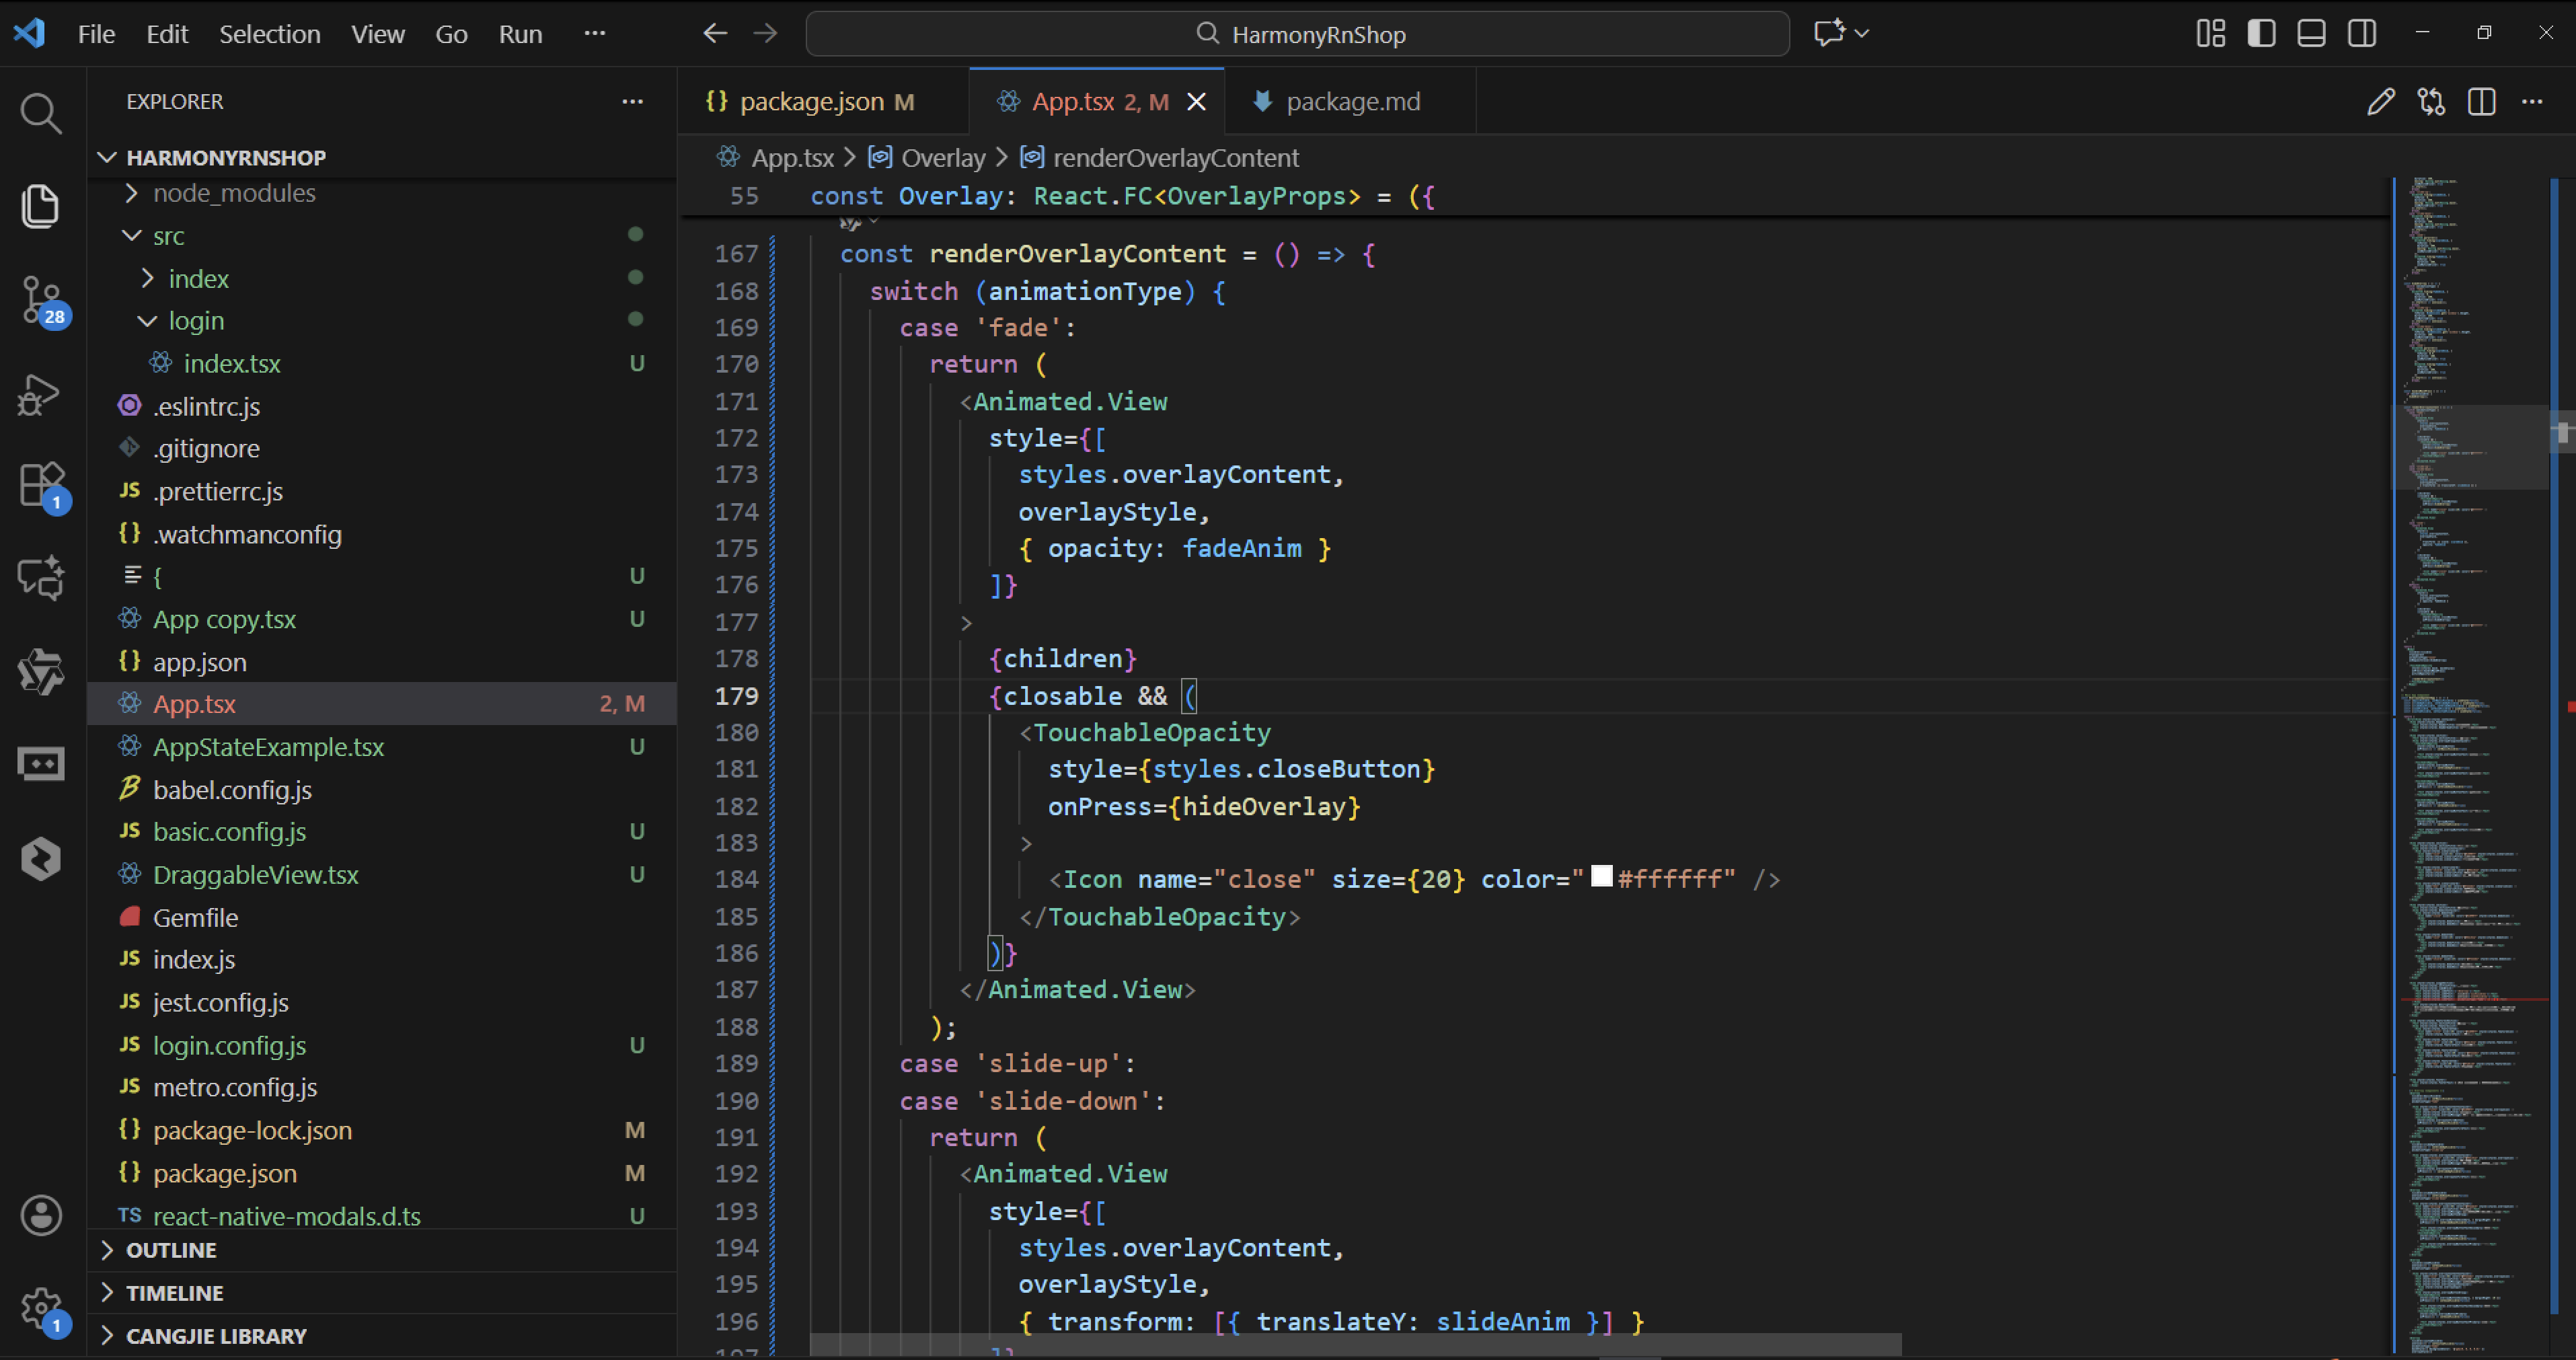Click the Go Back arrow
The width and height of the screenshot is (2576, 1360).
(714, 34)
